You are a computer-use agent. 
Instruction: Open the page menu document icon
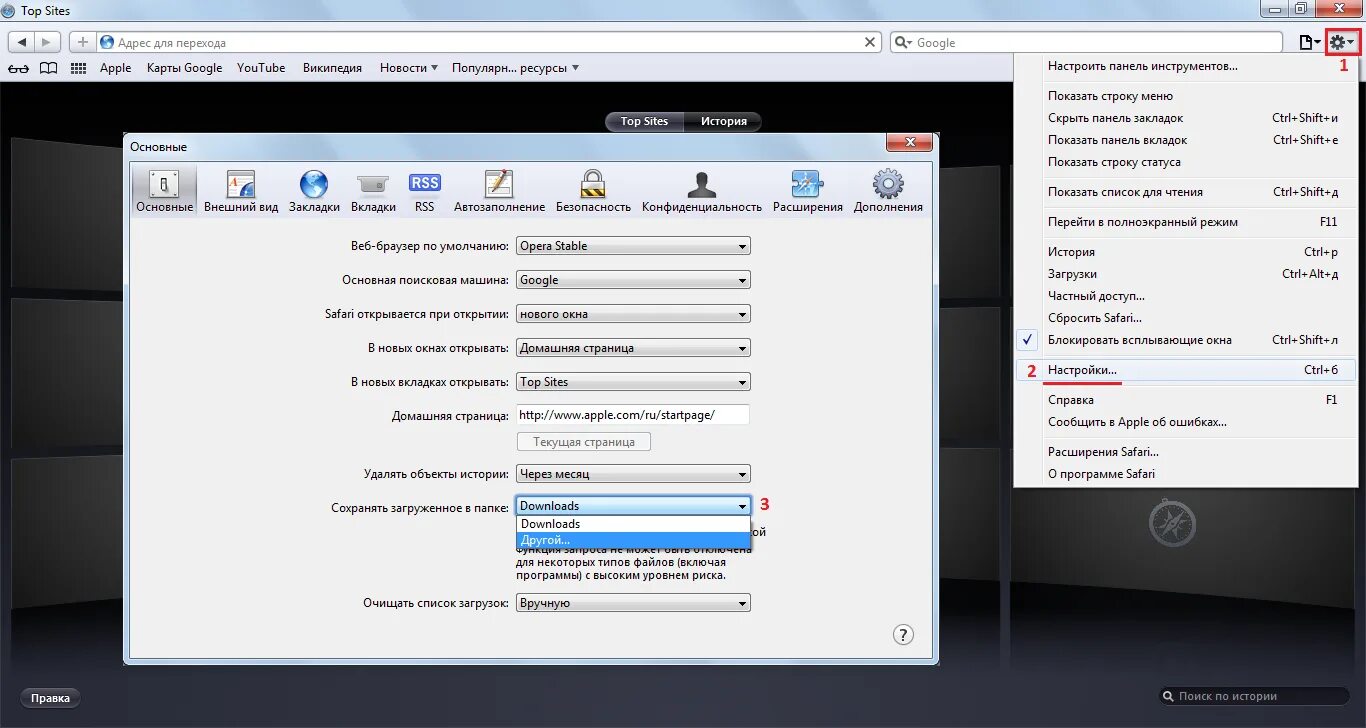click(1308, 42)
